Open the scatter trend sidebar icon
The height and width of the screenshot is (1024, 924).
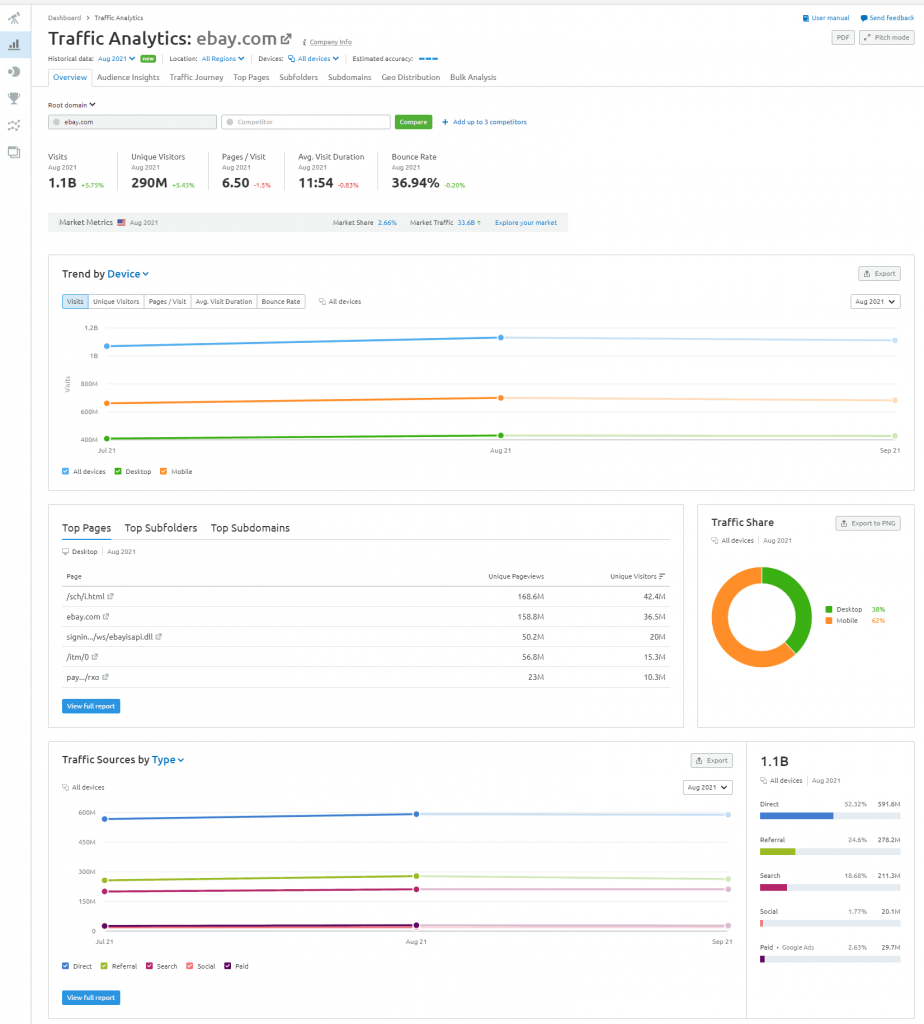(x=14, y=125)
